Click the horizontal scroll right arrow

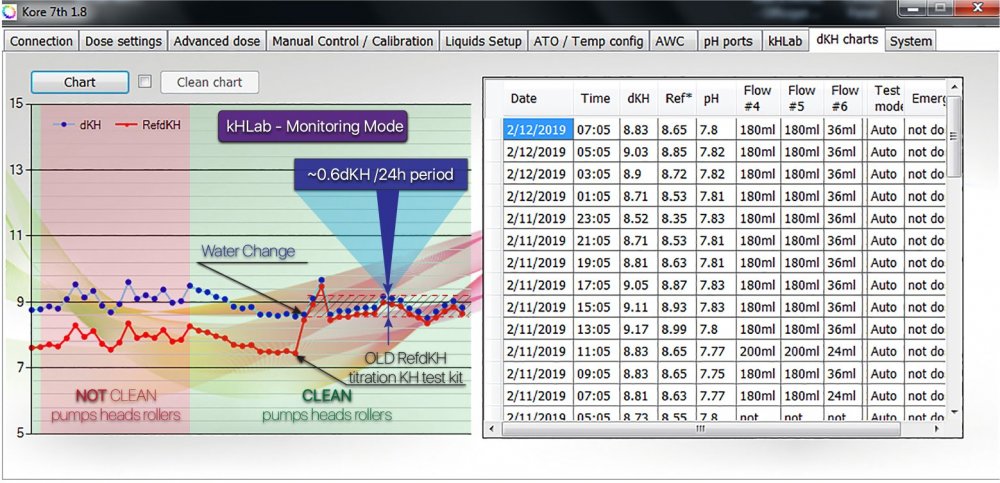[938, 428]
